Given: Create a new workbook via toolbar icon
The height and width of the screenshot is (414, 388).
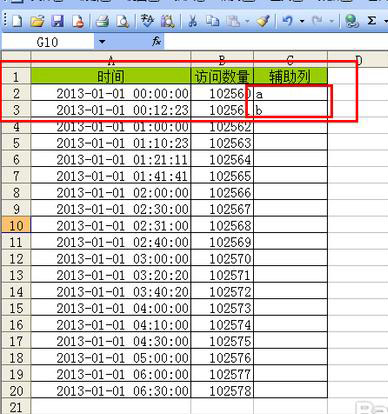Looking at the screenshot, I should pos(17,22).
